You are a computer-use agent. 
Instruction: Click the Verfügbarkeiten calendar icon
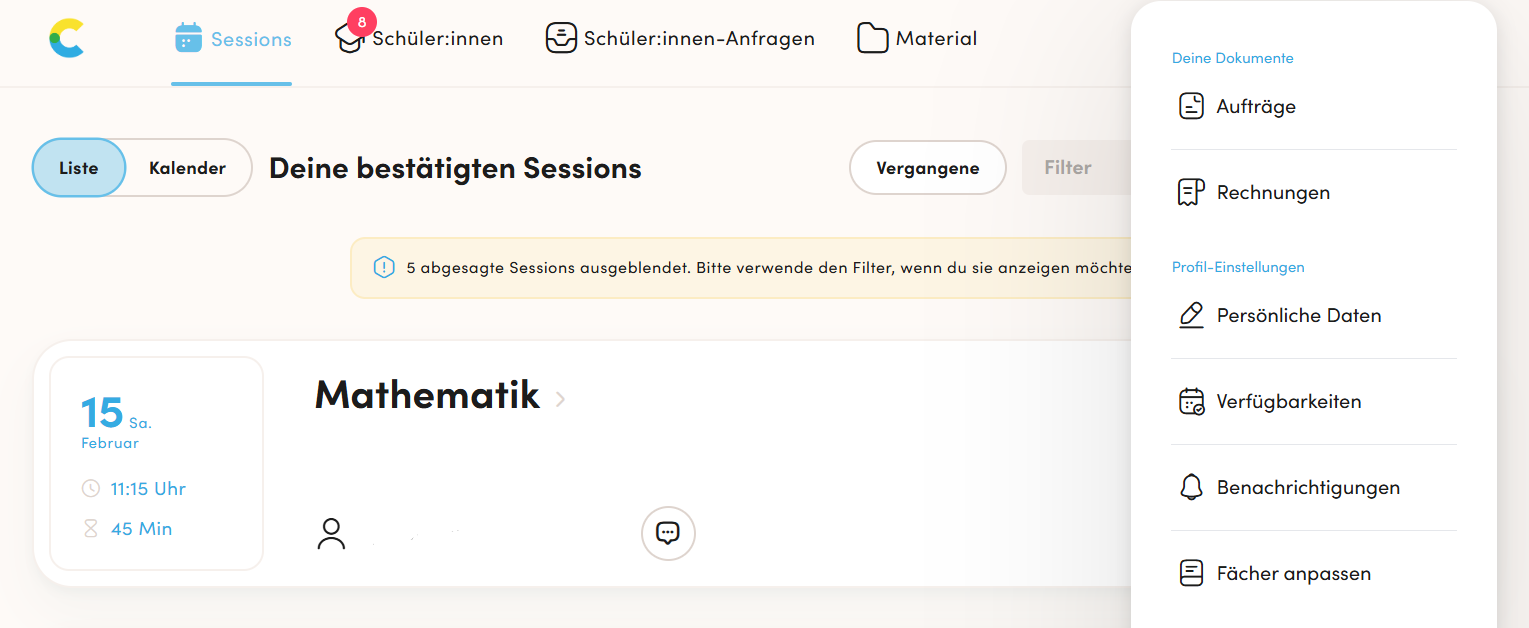coord(1191,401)
